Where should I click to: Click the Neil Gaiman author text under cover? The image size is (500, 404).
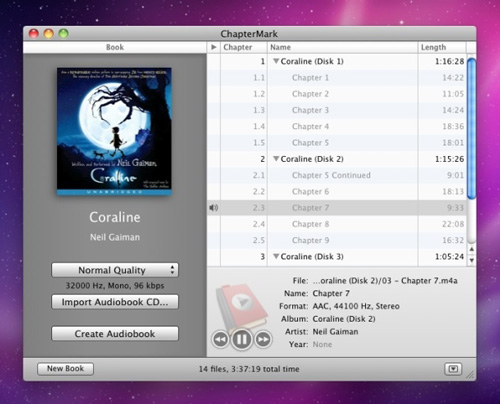click(115, 237)
